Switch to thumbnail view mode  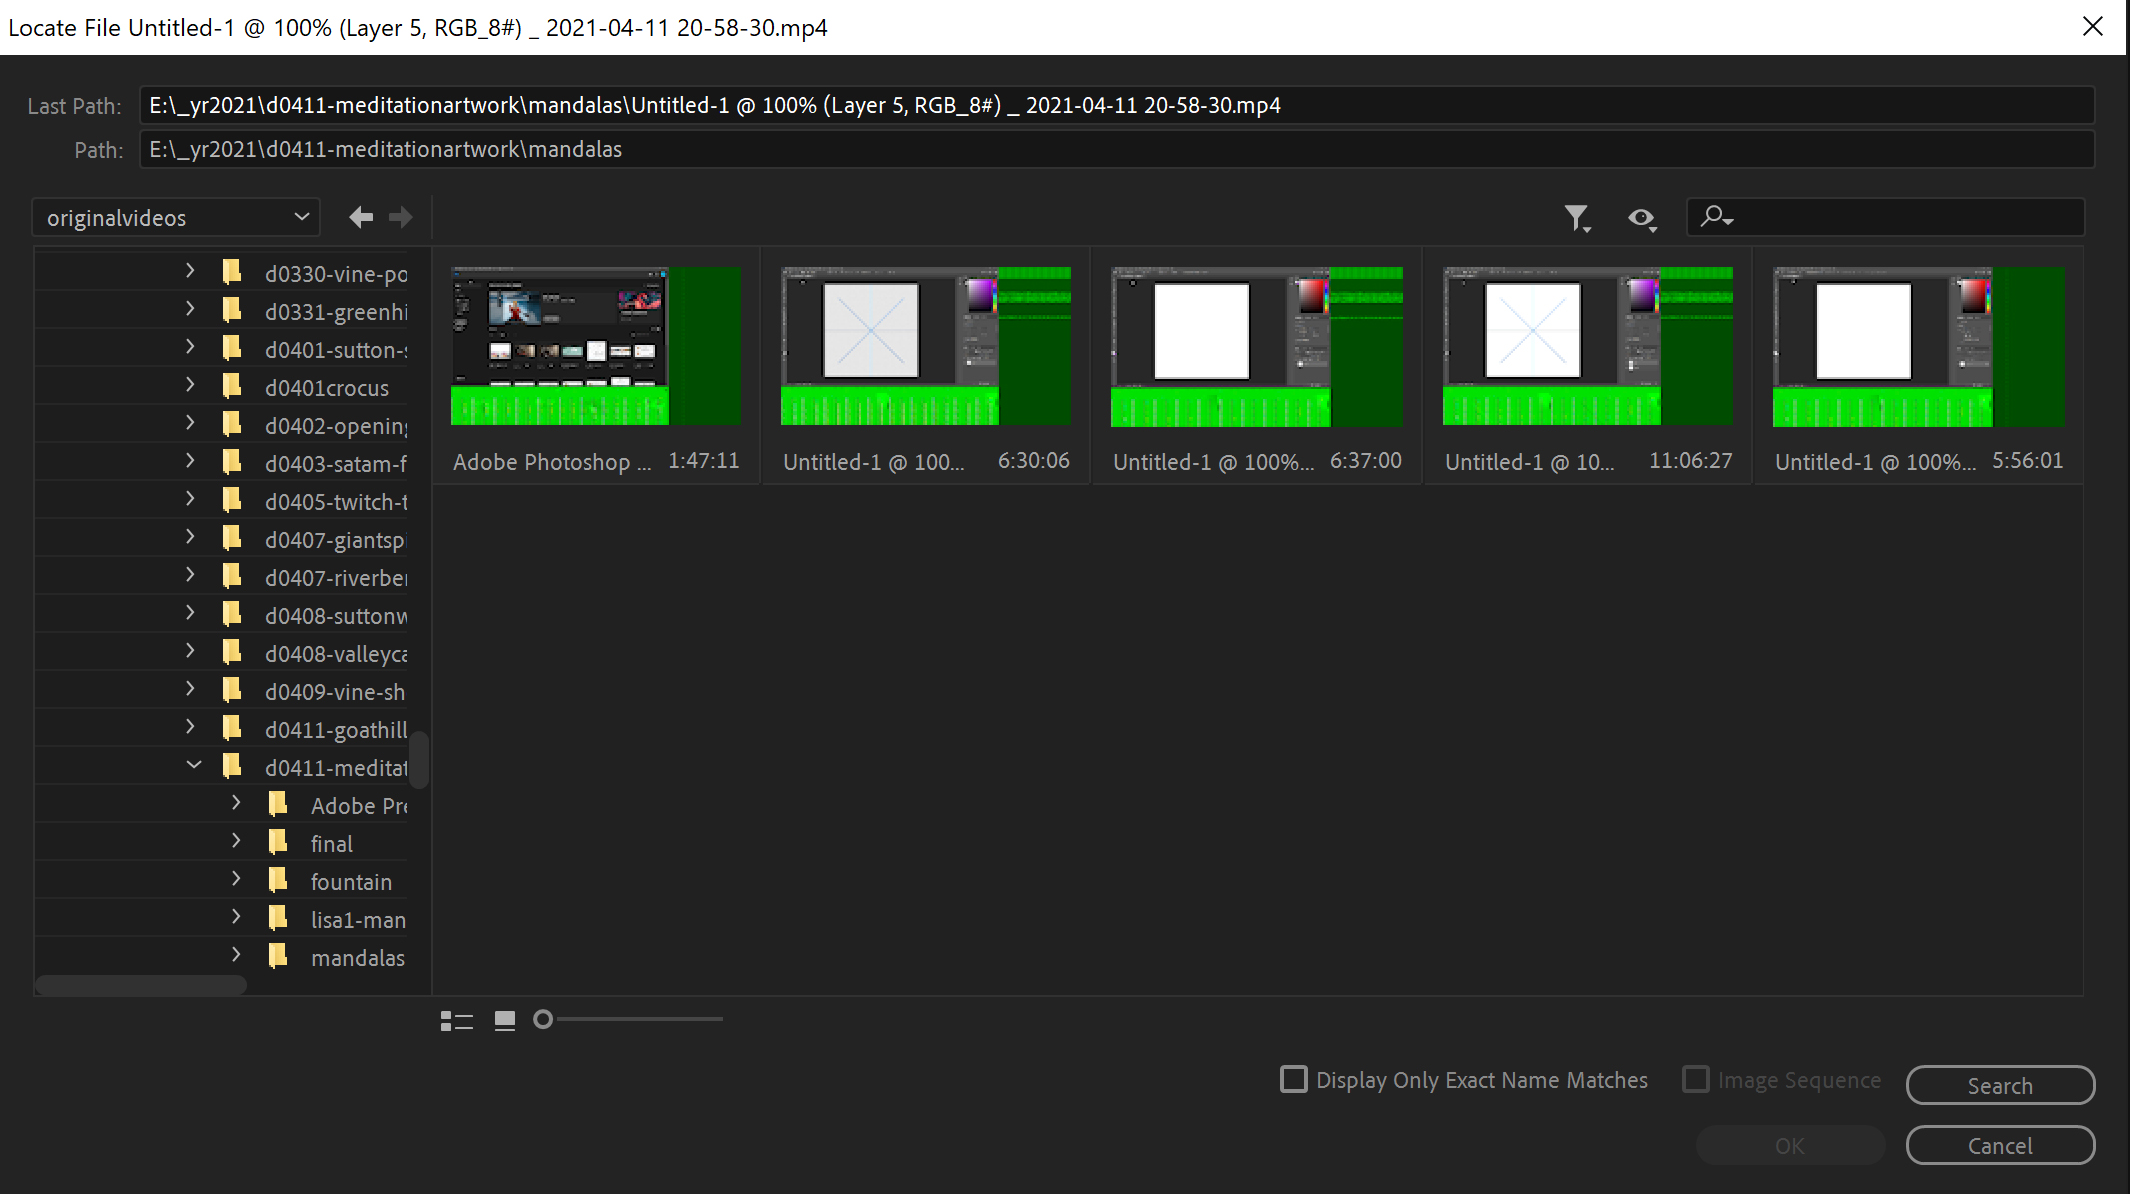tap(504, 1019)
